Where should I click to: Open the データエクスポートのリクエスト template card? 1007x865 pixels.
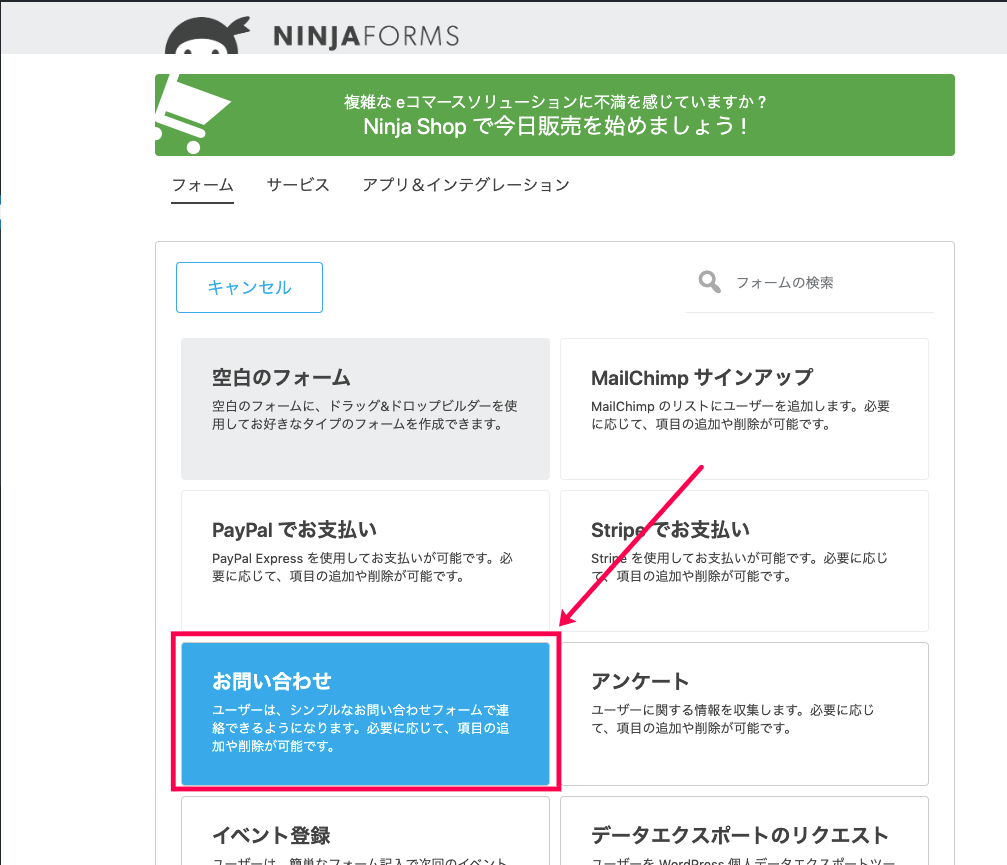coord(744,831)
